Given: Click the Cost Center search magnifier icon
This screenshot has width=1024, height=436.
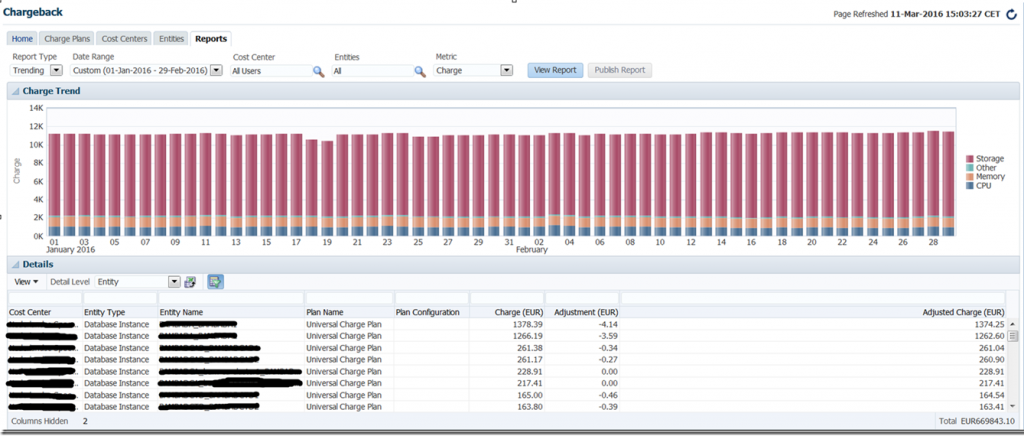Looking at the screenshot, I should tap(318, 71).
